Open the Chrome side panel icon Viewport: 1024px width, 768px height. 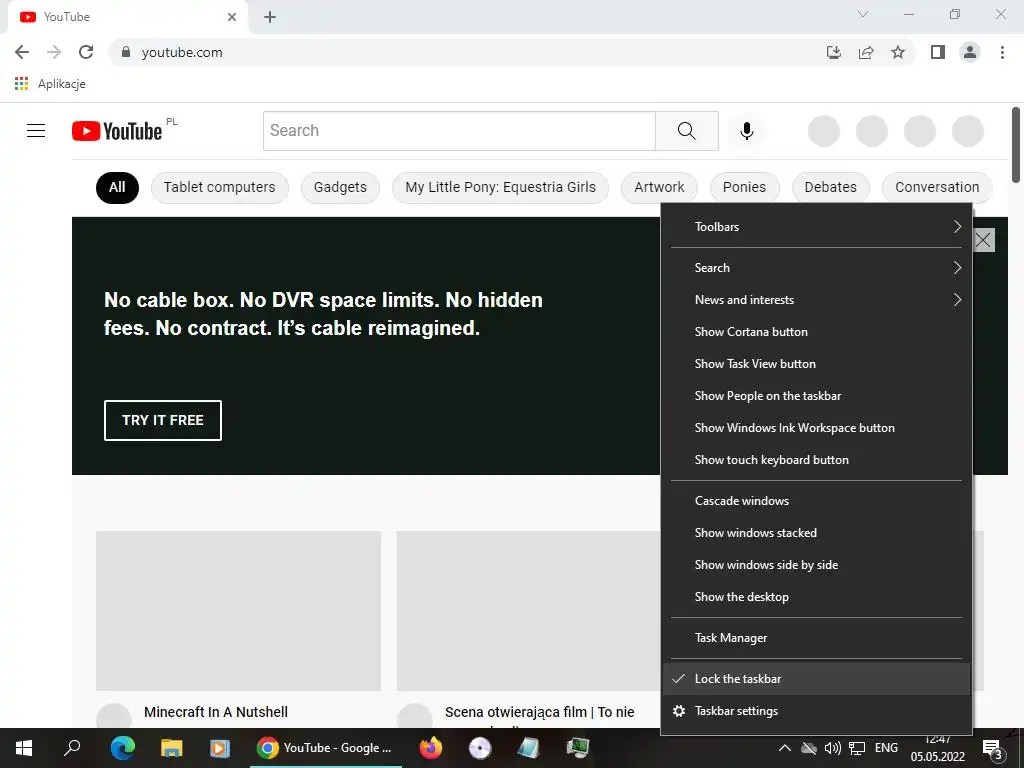[x=938, y=52]
